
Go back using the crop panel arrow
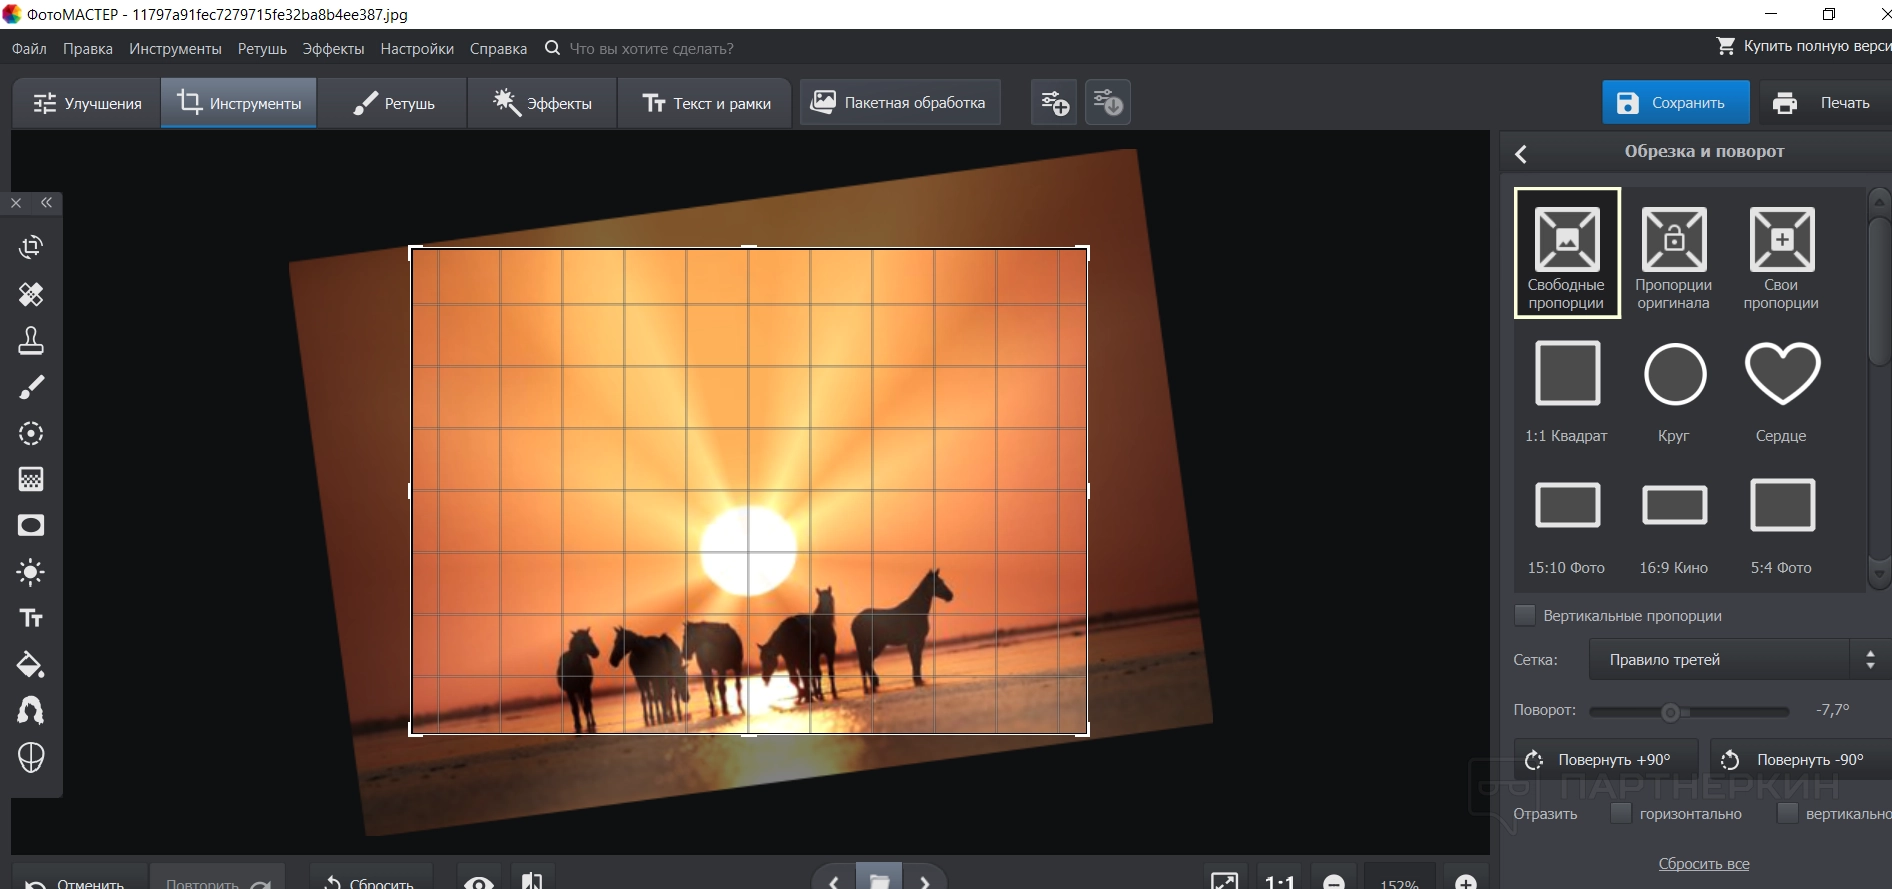1521,153
